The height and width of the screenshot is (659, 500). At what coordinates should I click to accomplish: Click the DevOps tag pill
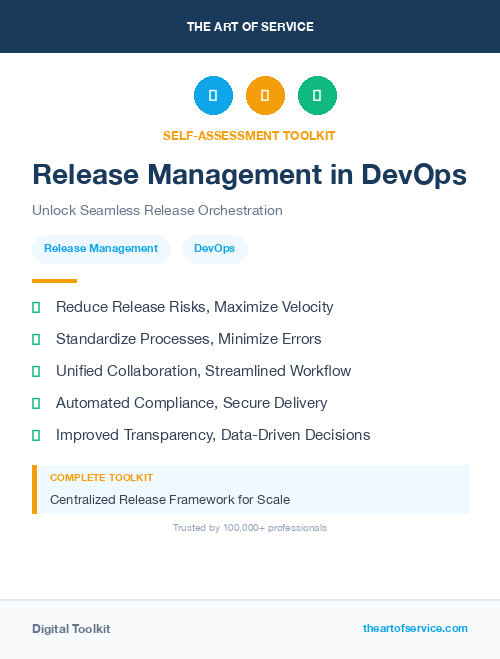tap(214, 249)
